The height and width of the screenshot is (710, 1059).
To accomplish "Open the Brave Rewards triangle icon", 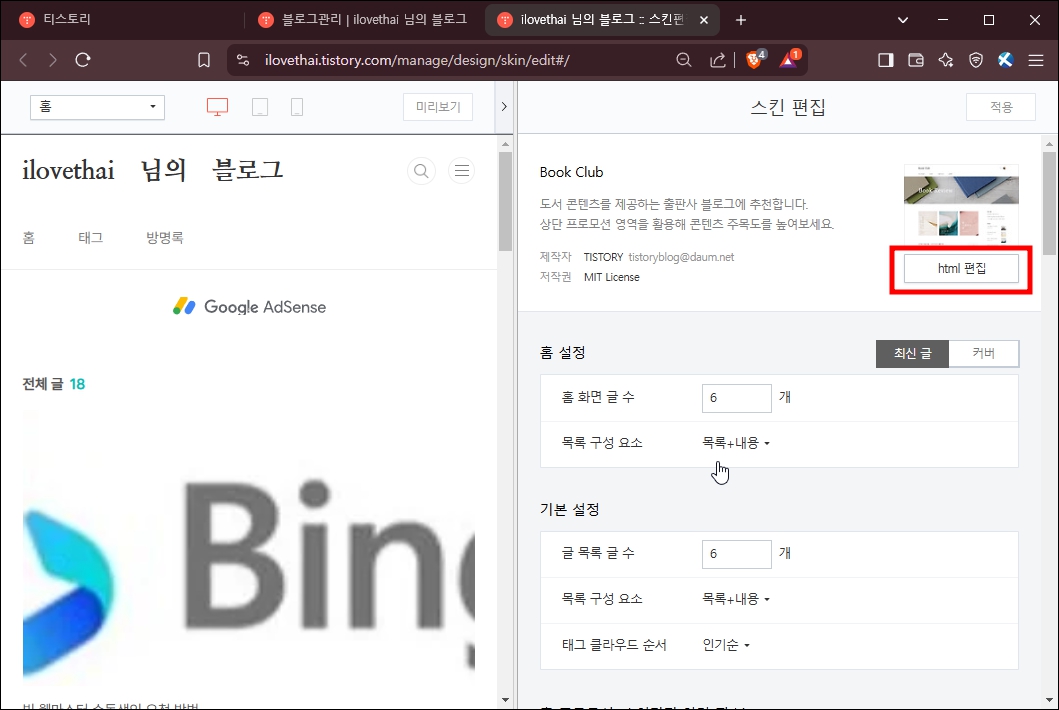I will pyautogui.click(x=789, y=59).
